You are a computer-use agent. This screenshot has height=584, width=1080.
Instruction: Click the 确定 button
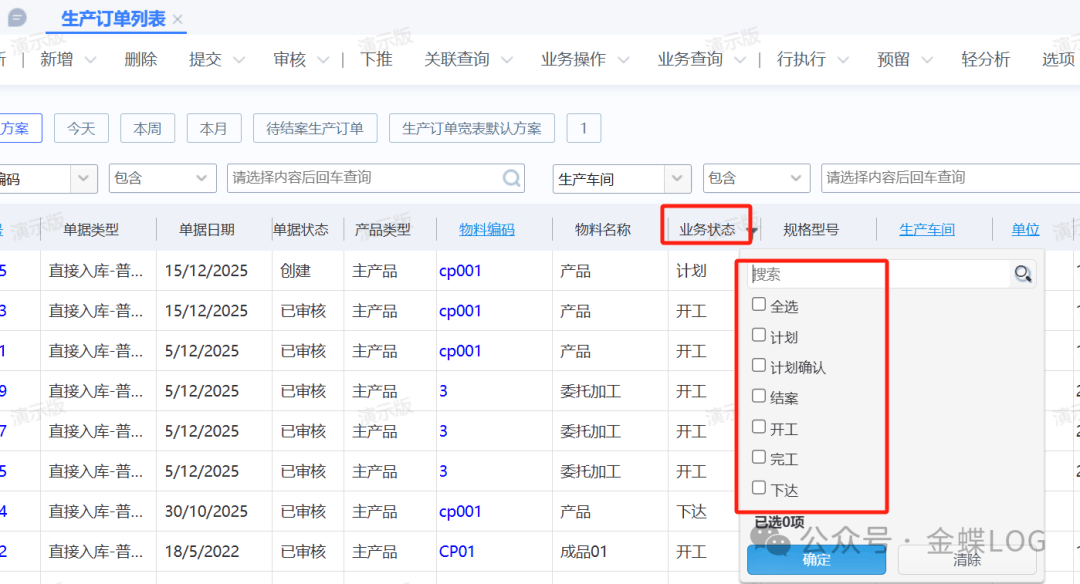point(816,559)
